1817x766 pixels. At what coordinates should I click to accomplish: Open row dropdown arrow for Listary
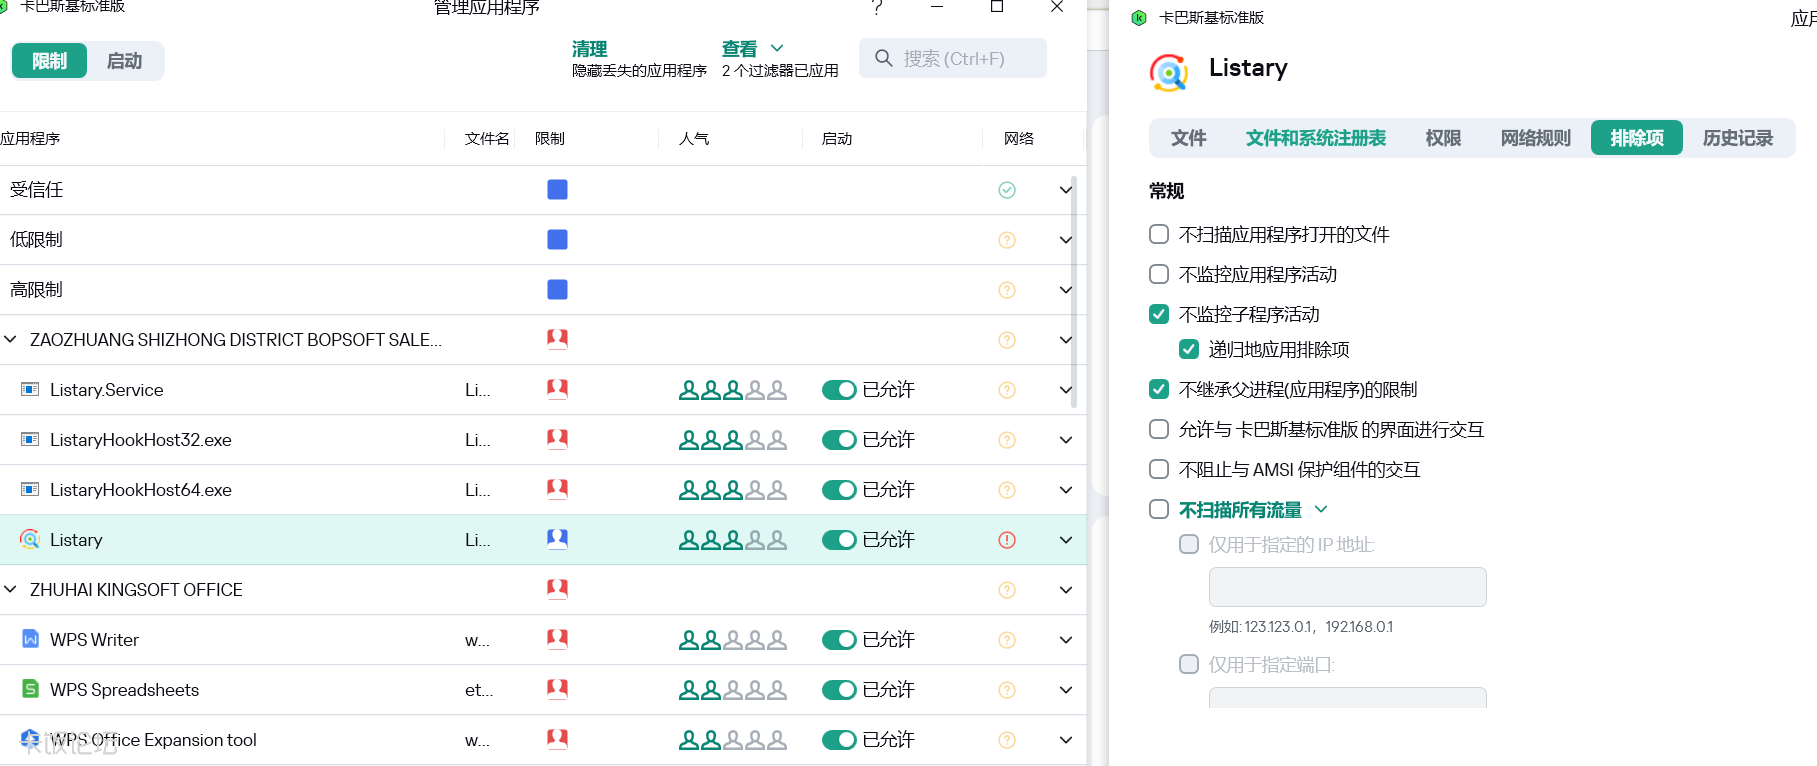[1066, 540]
